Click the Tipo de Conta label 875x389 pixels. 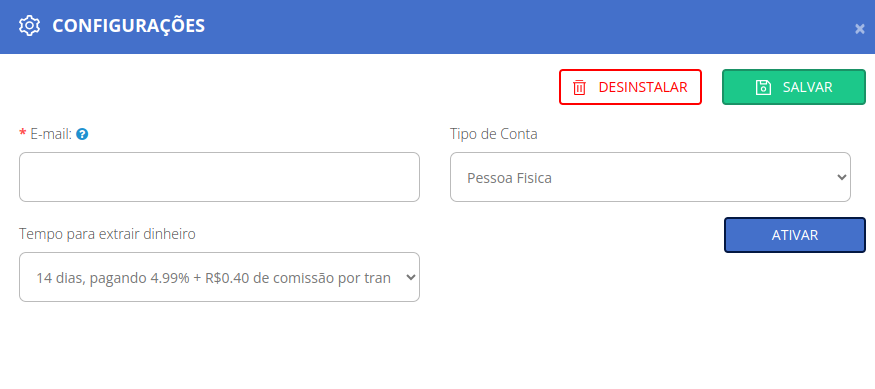[494, 134]
